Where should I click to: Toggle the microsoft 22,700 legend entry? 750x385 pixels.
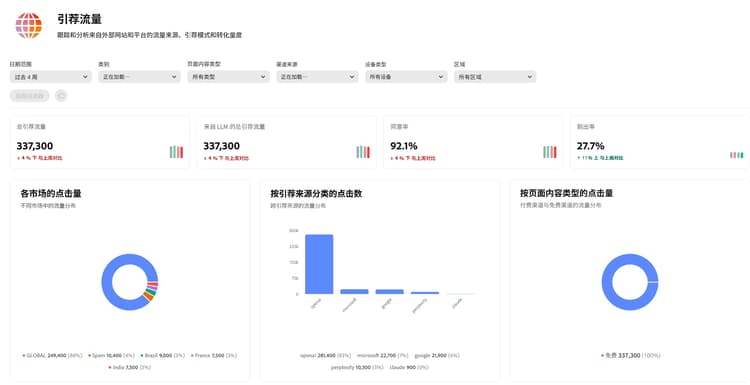pyautogui.click(x=383, y=355)
